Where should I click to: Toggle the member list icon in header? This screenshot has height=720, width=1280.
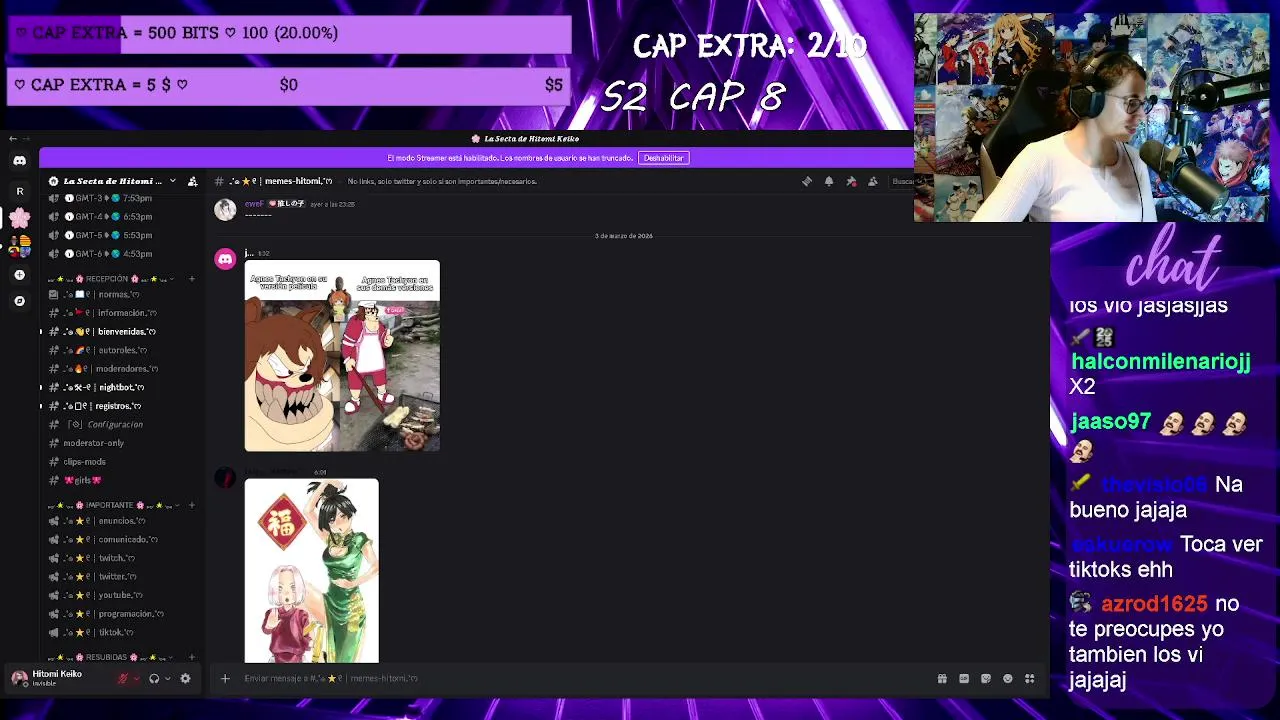pos(873,181)
